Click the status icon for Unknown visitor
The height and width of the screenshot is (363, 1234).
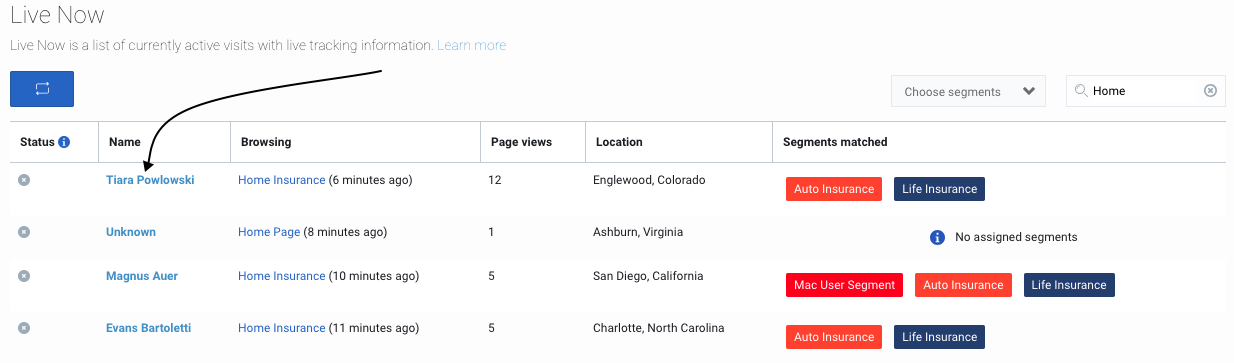click(x=24, y=232)
